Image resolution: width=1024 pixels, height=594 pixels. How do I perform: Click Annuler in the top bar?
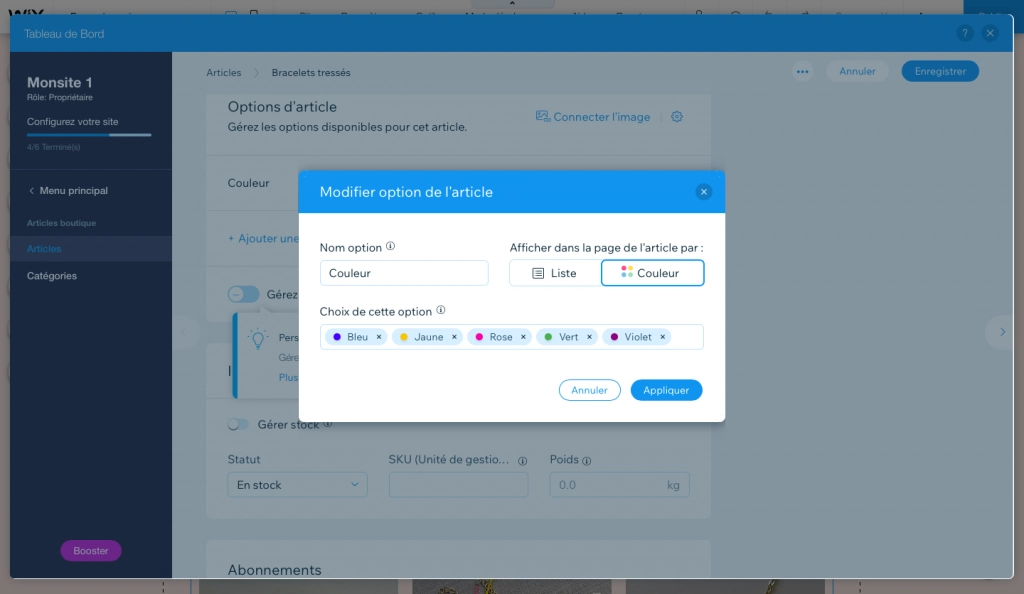pyautogui.click(x=857, y=71)
